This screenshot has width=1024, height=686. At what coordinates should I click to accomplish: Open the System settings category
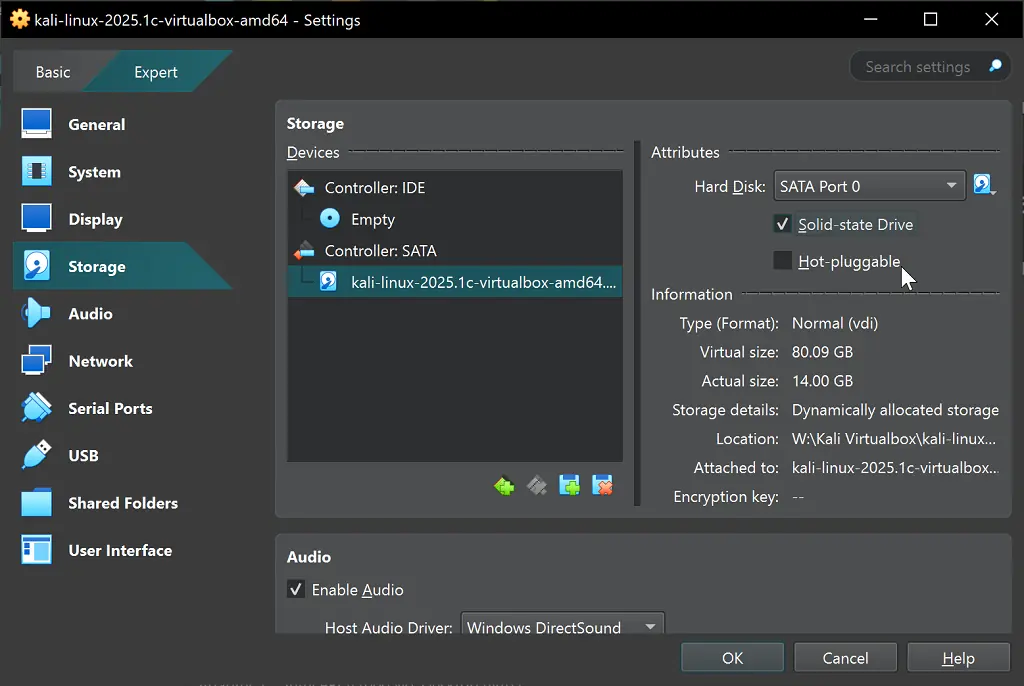click(123, 172)
